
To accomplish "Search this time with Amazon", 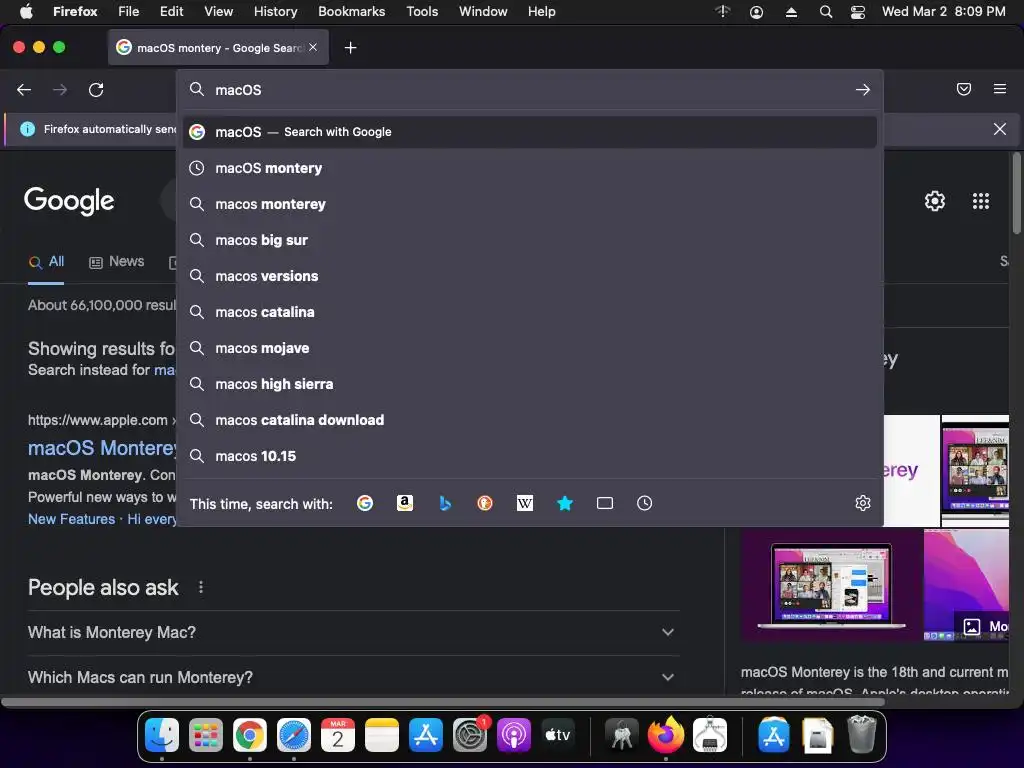I will point(405,503).
